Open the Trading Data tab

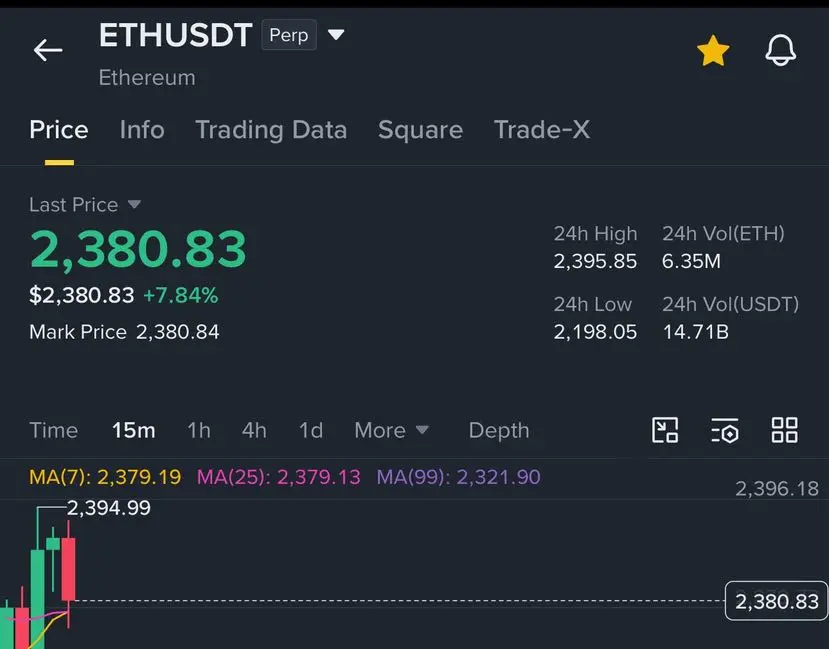[271, 130]
